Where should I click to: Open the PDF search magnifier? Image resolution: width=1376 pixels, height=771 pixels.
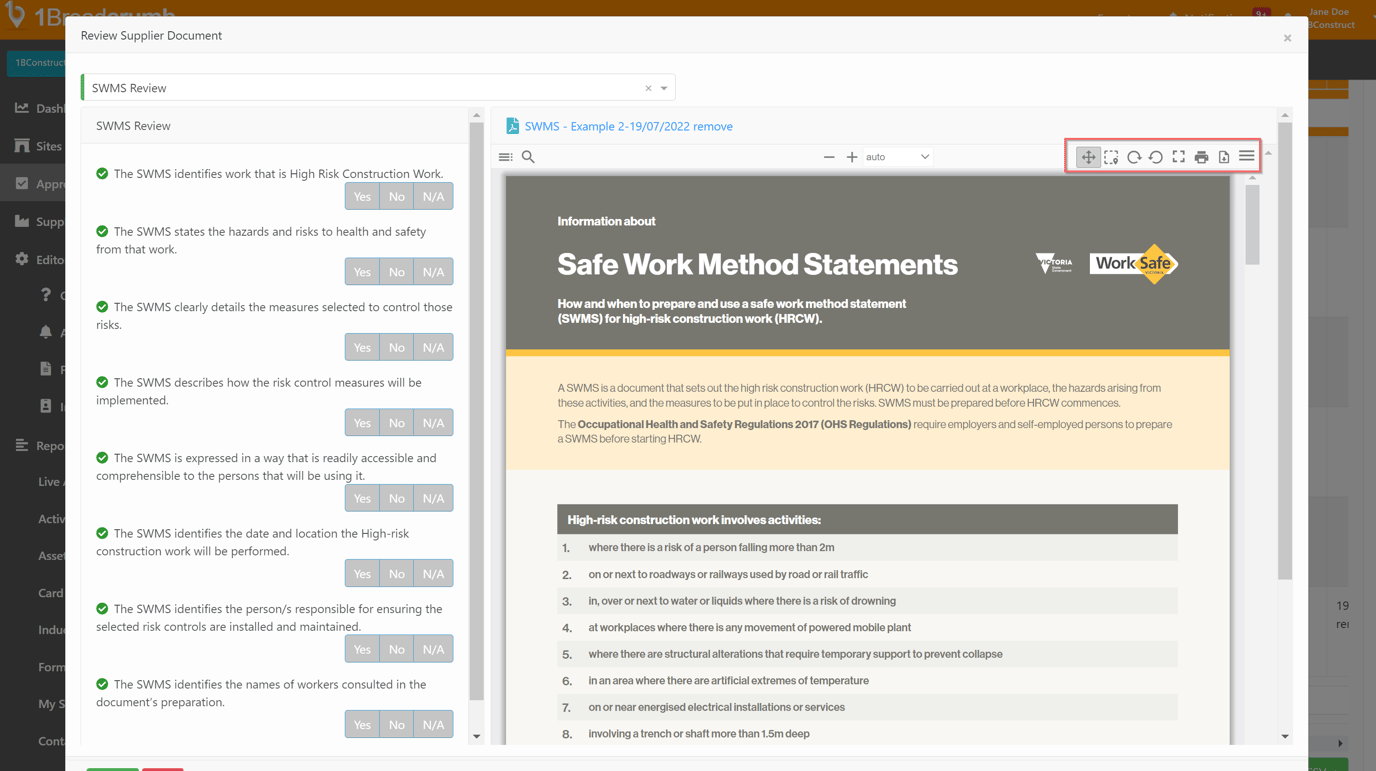pyautogui.click(x=528, y=157)
